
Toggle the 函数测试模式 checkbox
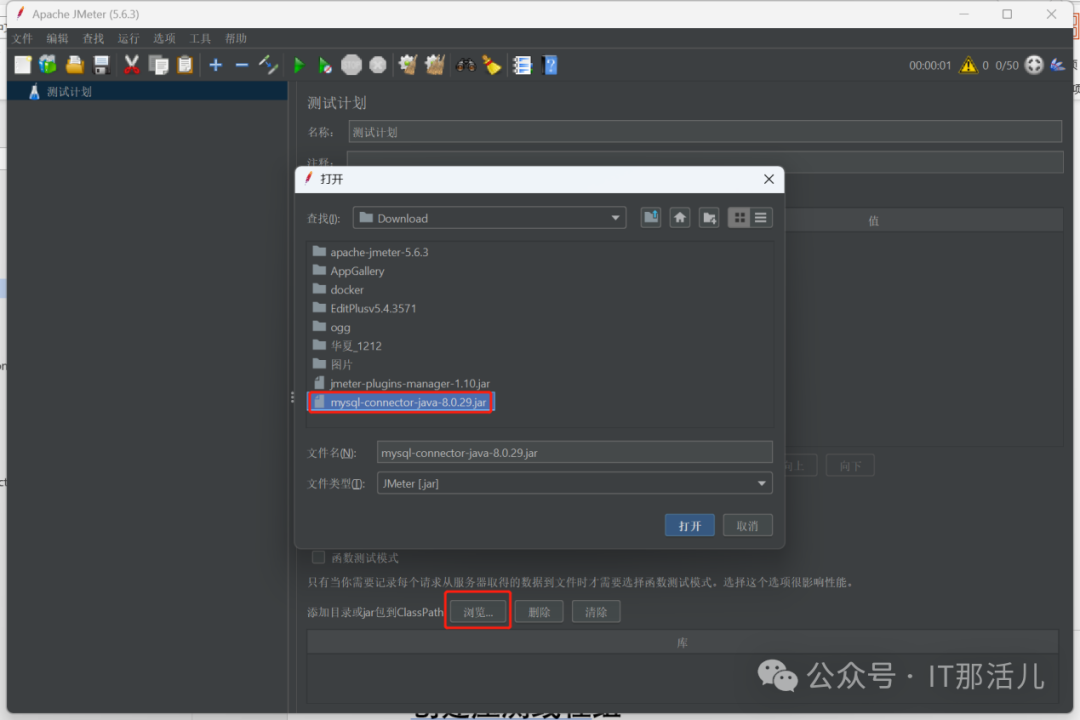click(318, 557)
